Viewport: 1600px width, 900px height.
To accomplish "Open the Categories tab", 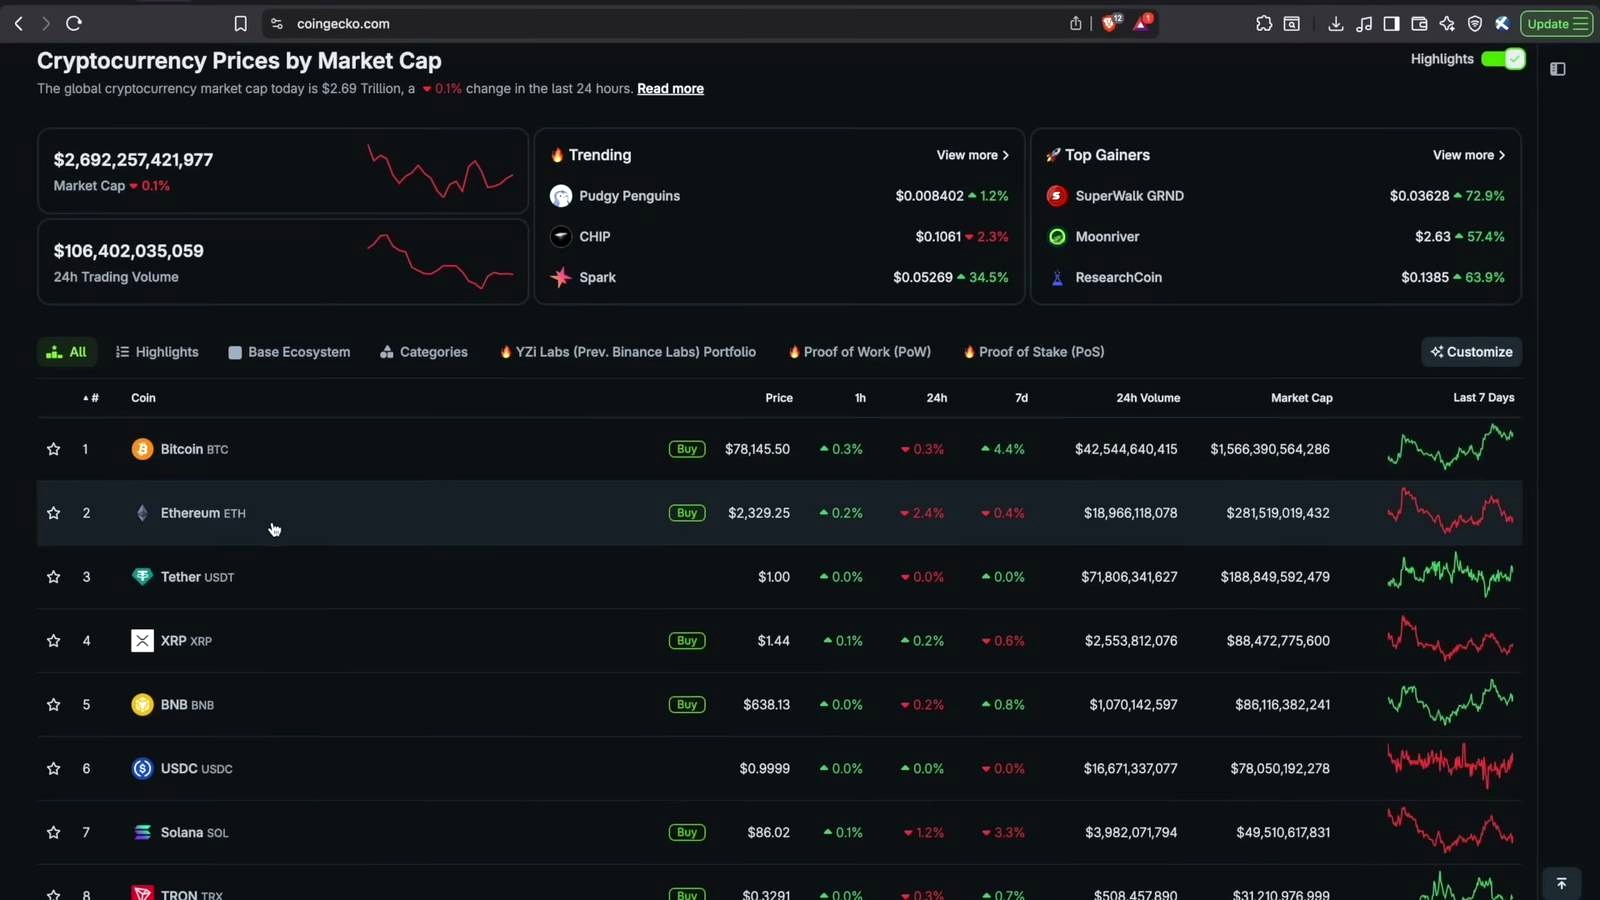I will coord(424,352).
